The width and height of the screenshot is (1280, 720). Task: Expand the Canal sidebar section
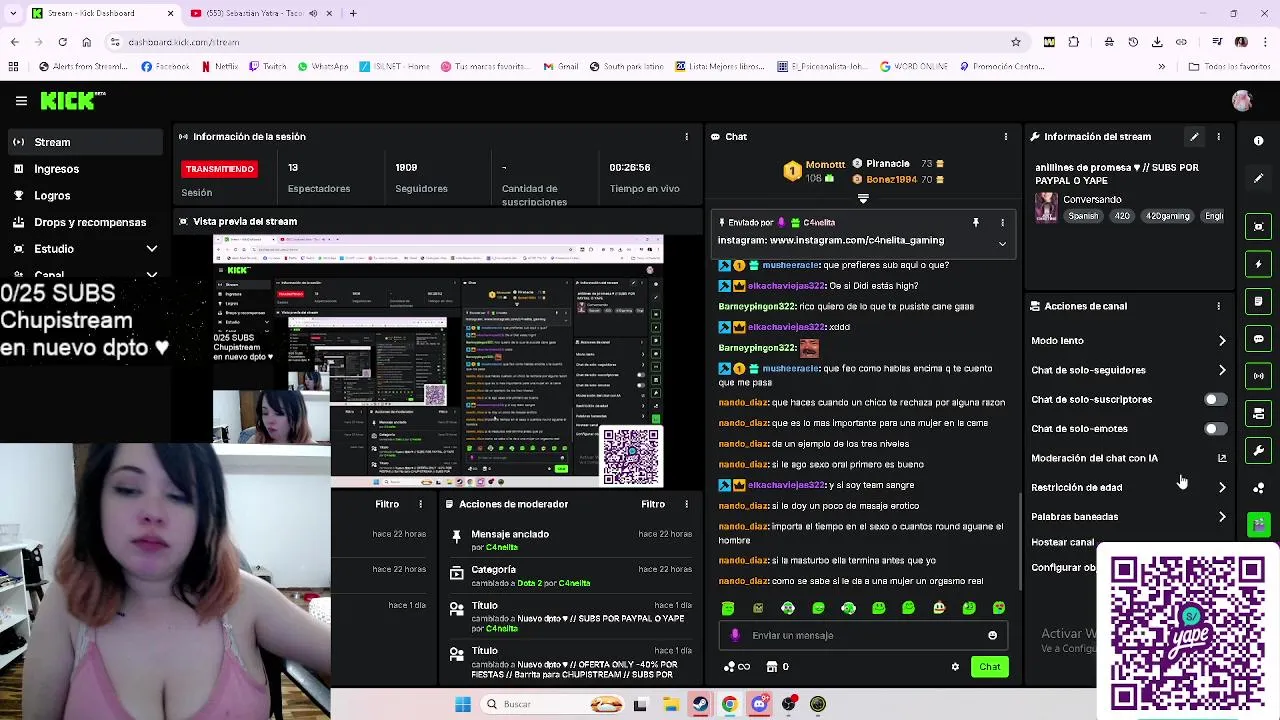(x=152, y=274)
